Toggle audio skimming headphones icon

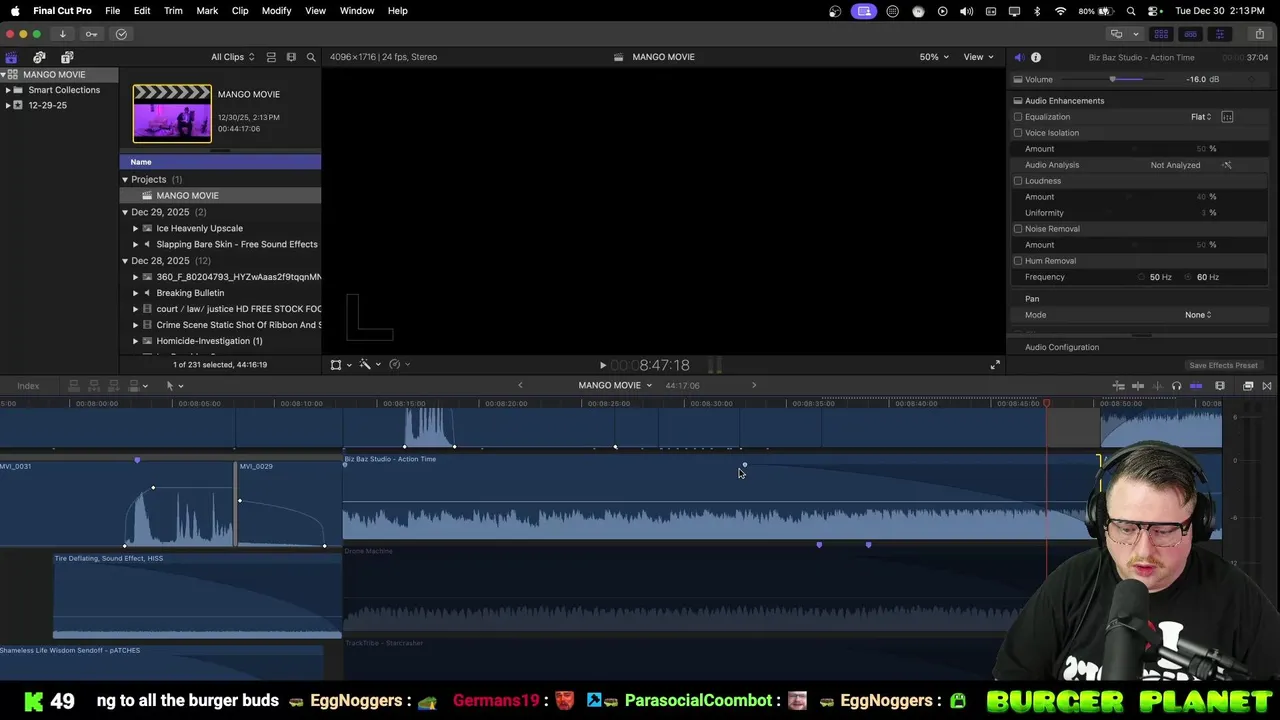click(1176, 386)
